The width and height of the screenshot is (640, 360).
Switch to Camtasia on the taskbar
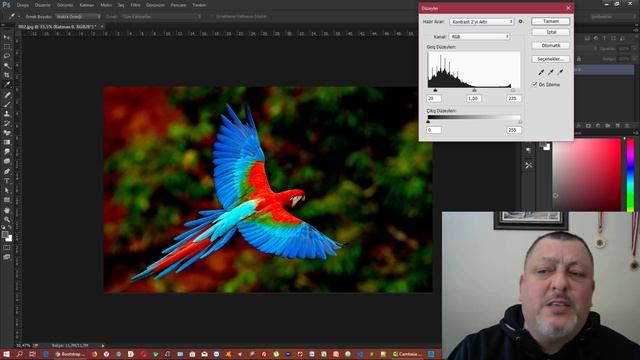407,354
